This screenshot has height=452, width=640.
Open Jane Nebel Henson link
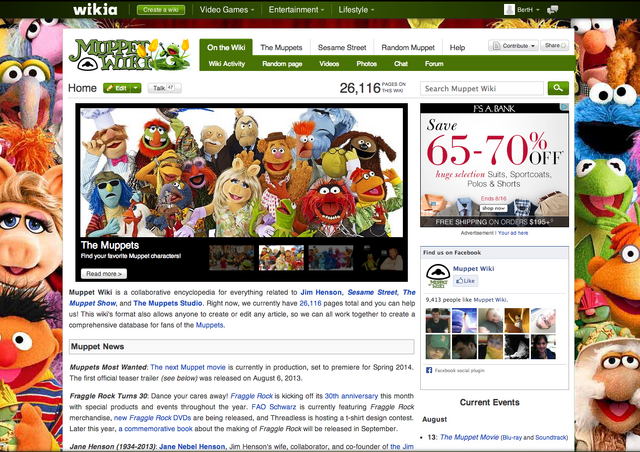(x=192, y=447)
